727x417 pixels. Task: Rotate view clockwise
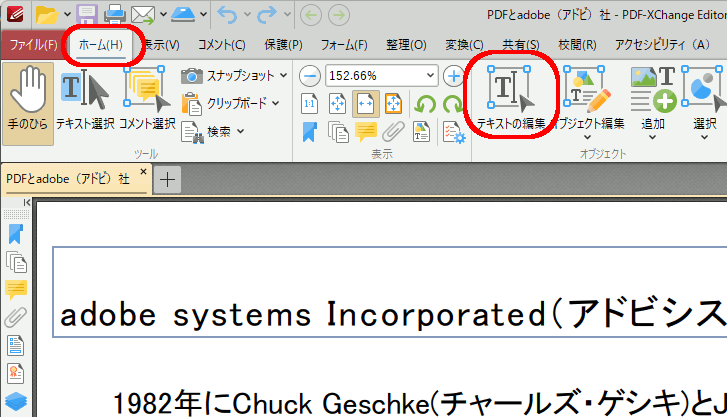[453, 104]
